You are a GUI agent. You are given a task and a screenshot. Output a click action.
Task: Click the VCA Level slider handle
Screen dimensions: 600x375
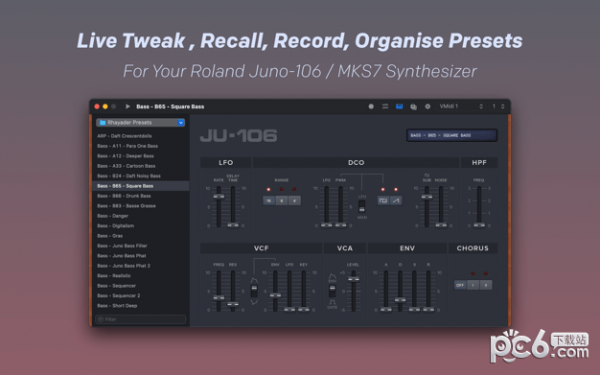click(x=353, y=279)
